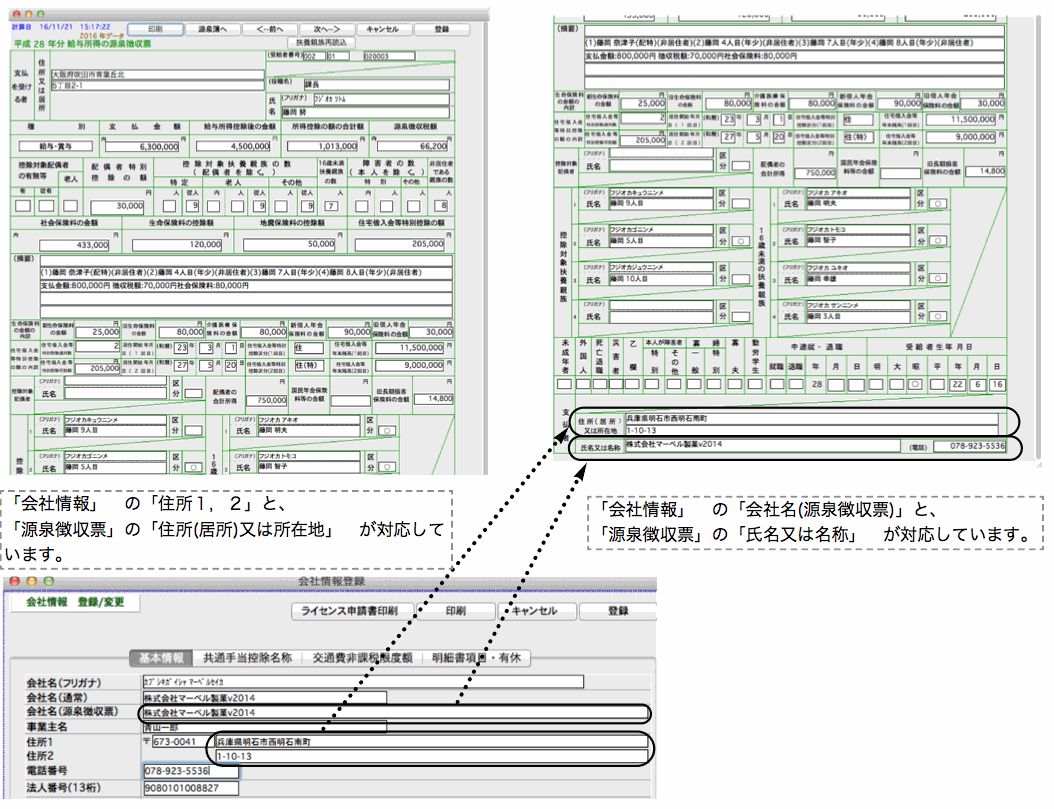This screenshot has width=1054, height=809.
Task: Open the 明細書項目・有休 tab
Action: tap(478, 658)
